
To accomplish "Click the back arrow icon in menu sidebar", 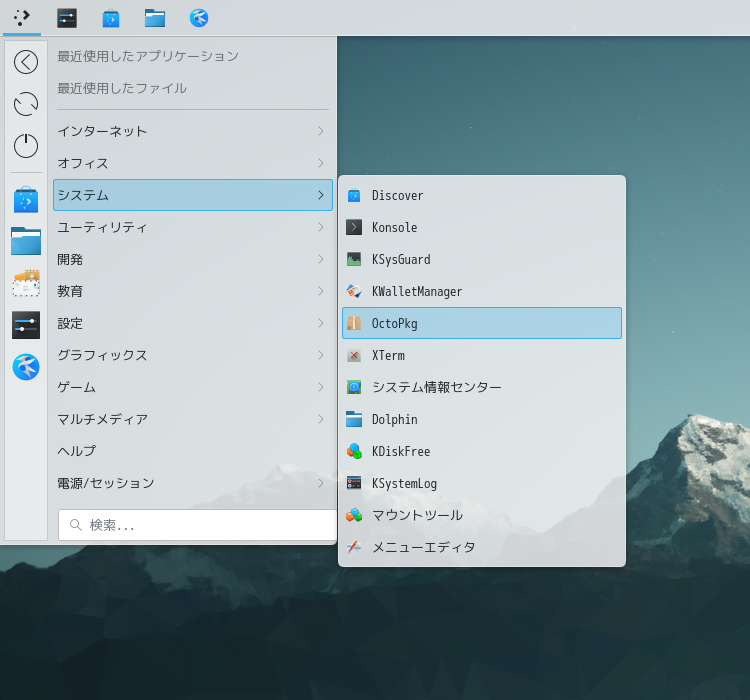I will click(26, 62).
